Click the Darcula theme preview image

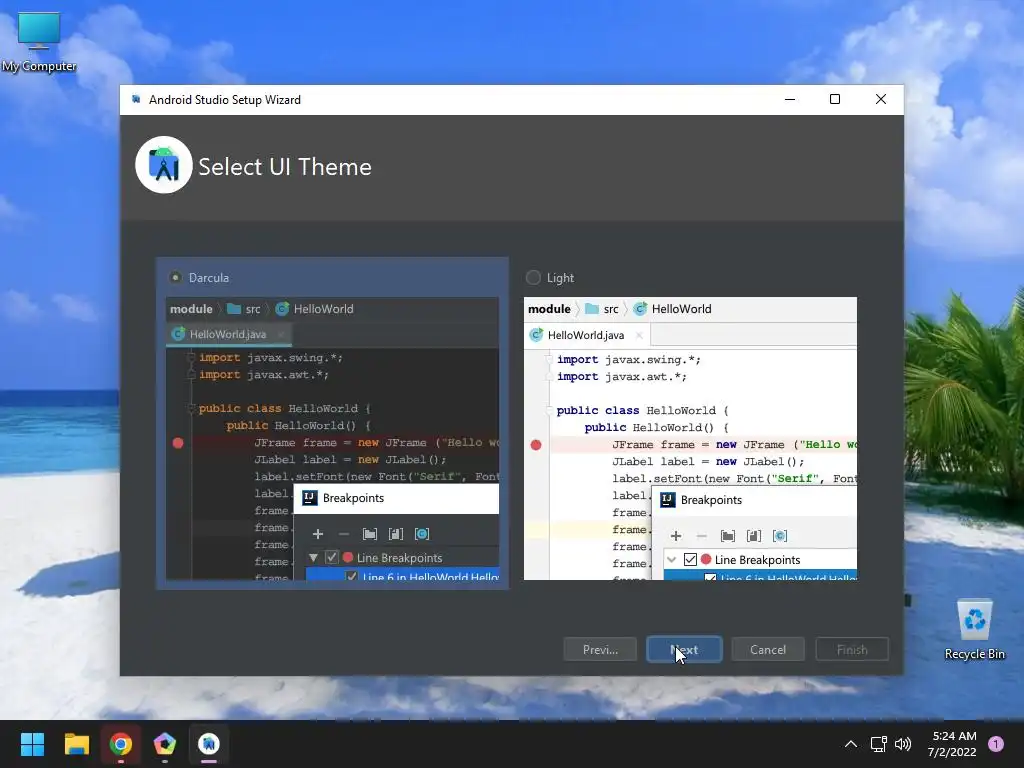(332, 439)
